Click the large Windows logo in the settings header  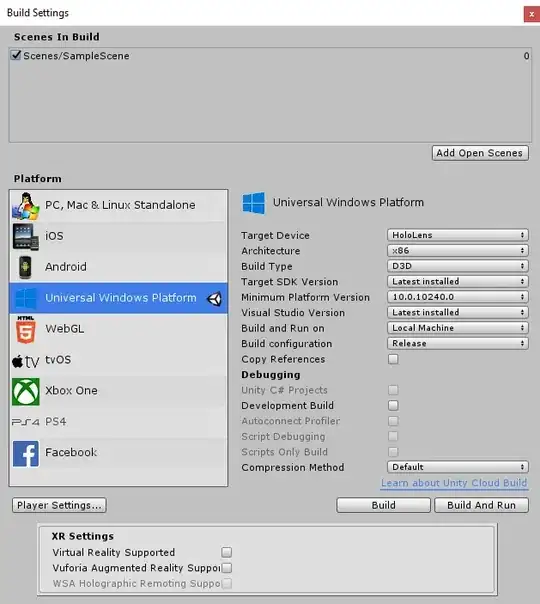pyautogui.click(x=253, y=203)
